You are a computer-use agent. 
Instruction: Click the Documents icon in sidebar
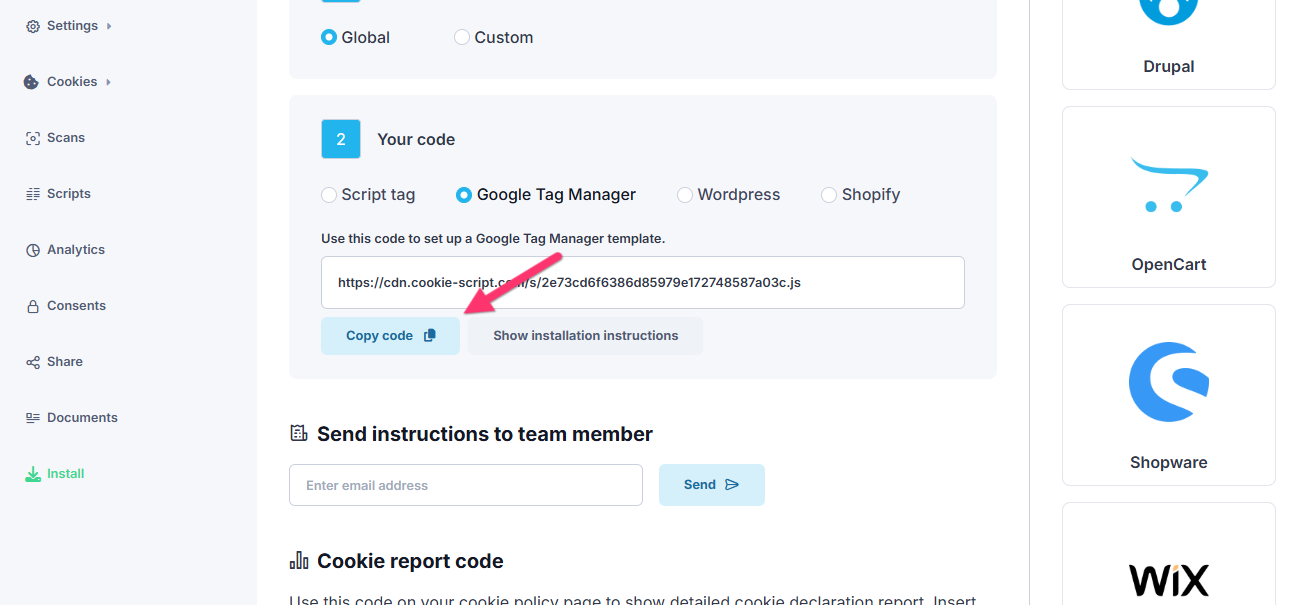coord(33,418)
